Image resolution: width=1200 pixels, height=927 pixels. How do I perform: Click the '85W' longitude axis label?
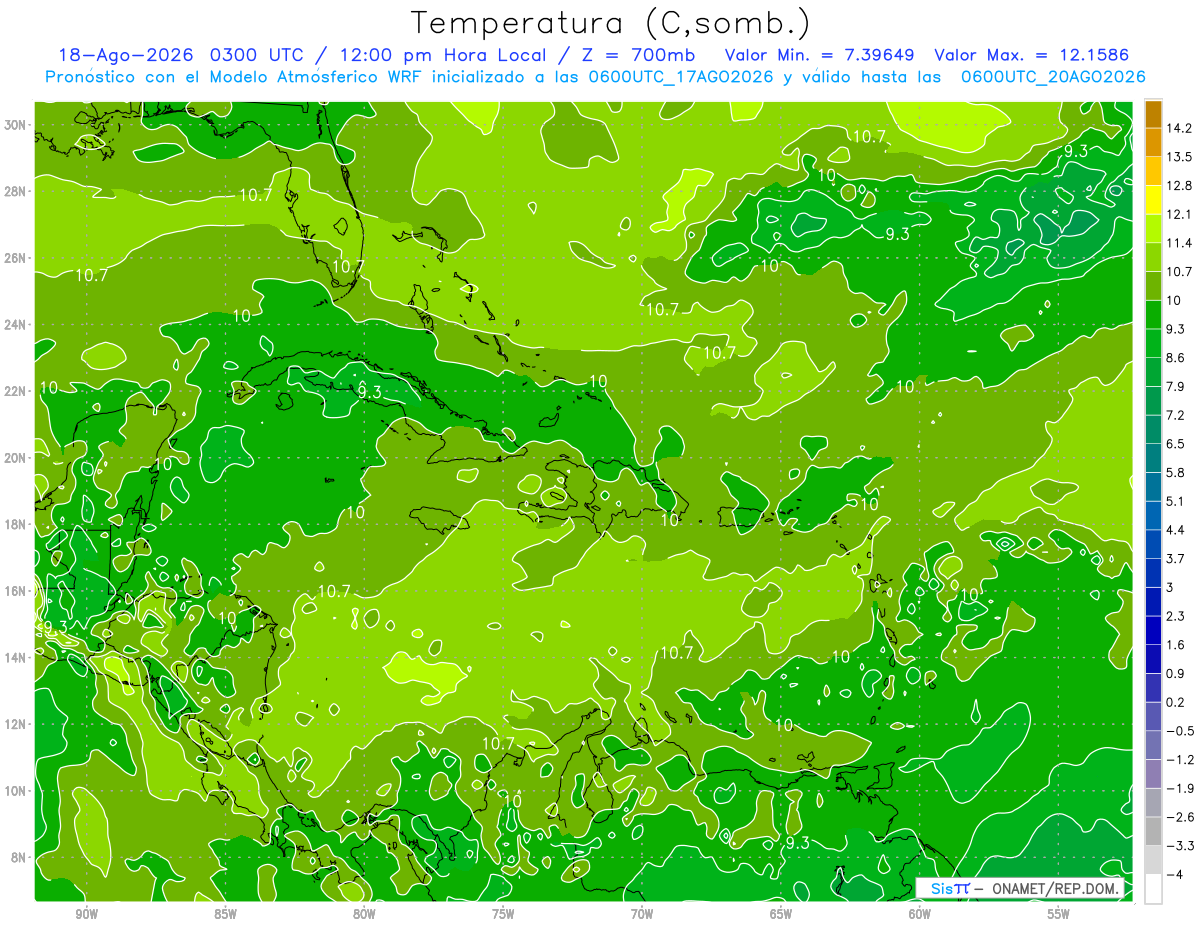click(x=225, y=914)
